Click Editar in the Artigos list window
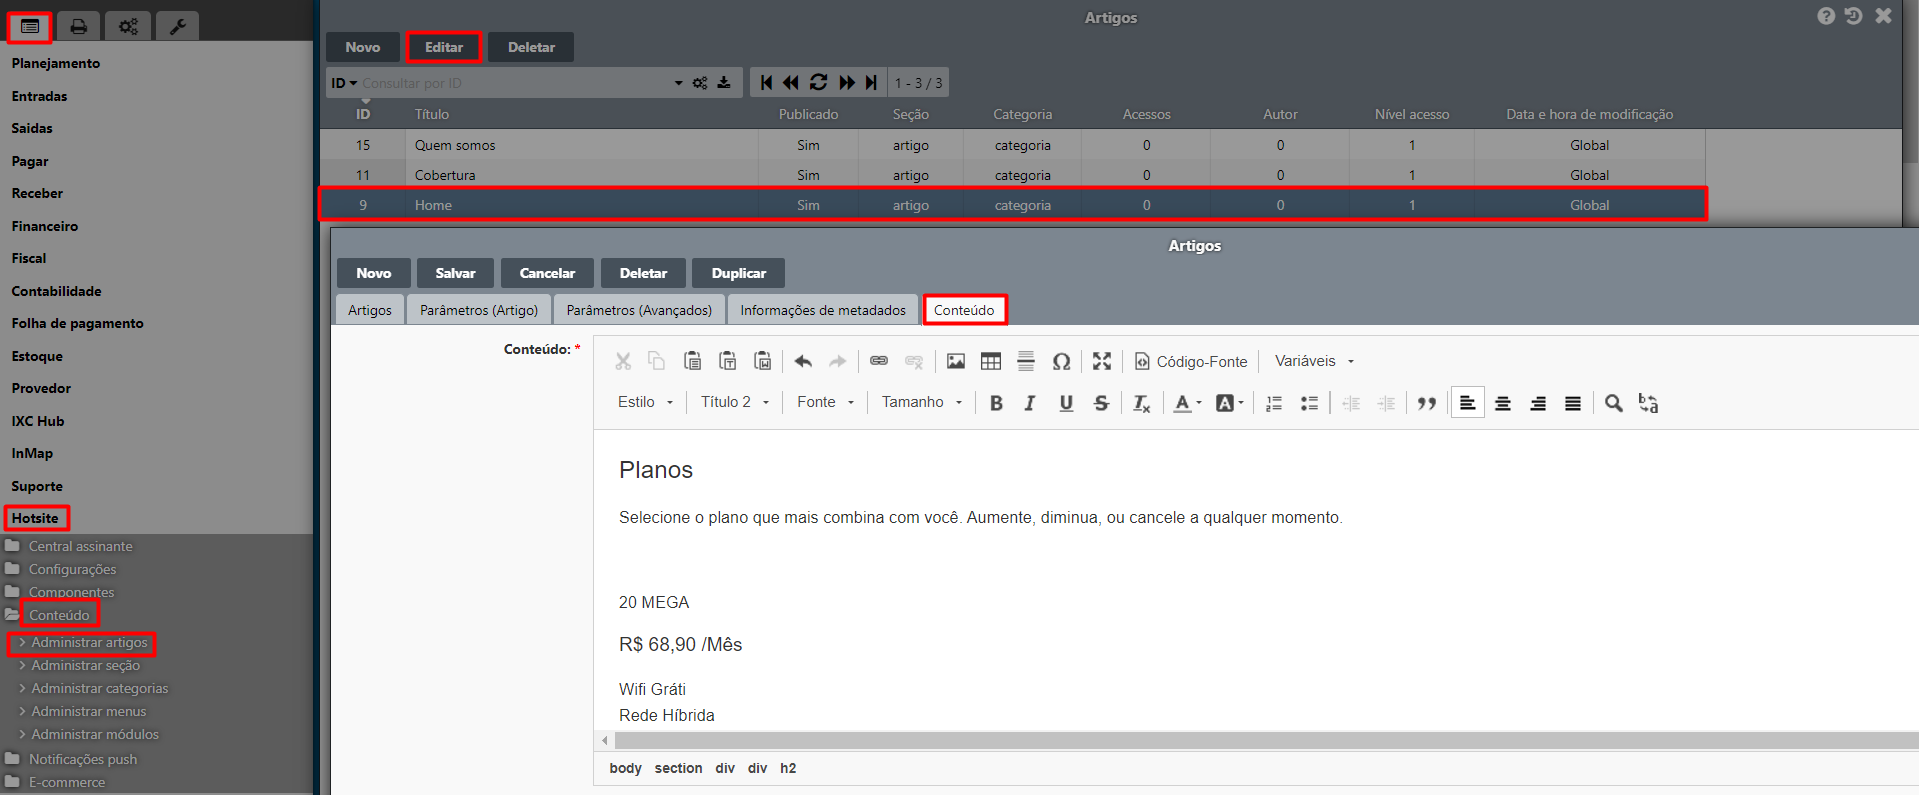 point(444,47)
